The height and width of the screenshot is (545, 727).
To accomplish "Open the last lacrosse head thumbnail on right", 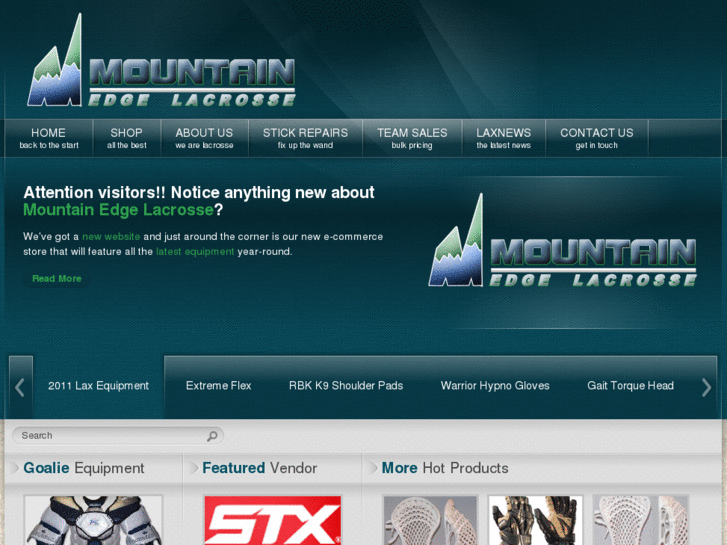I will tap(640, 520).
